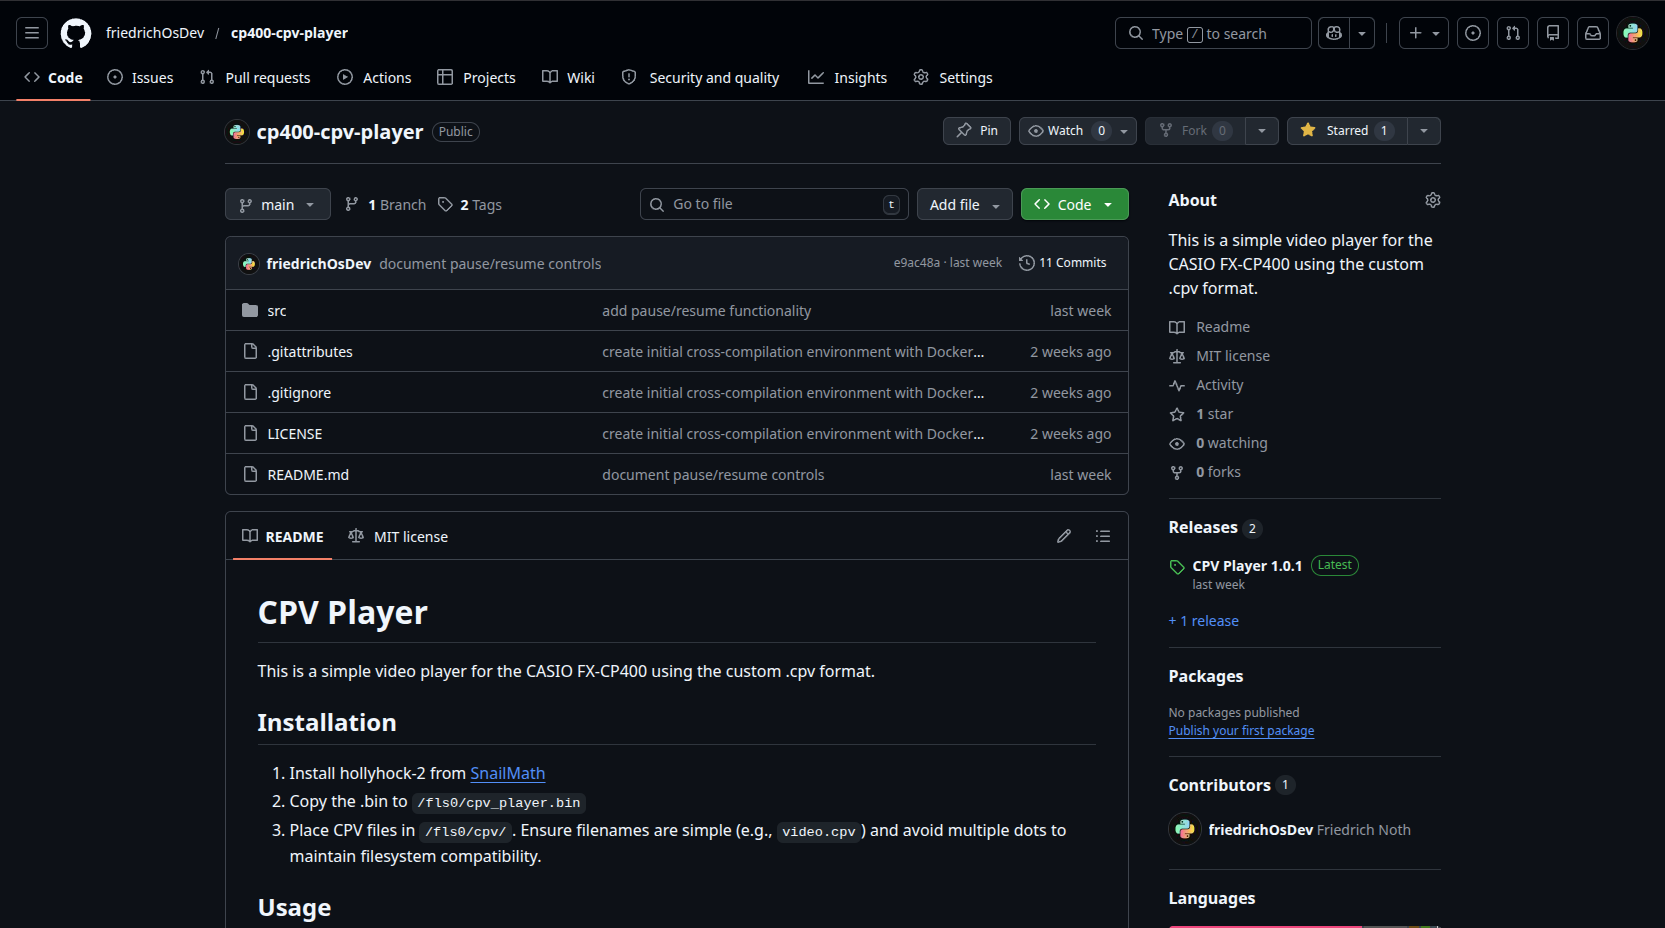Open the notifications inbox icon

[x=1593, y=33]
